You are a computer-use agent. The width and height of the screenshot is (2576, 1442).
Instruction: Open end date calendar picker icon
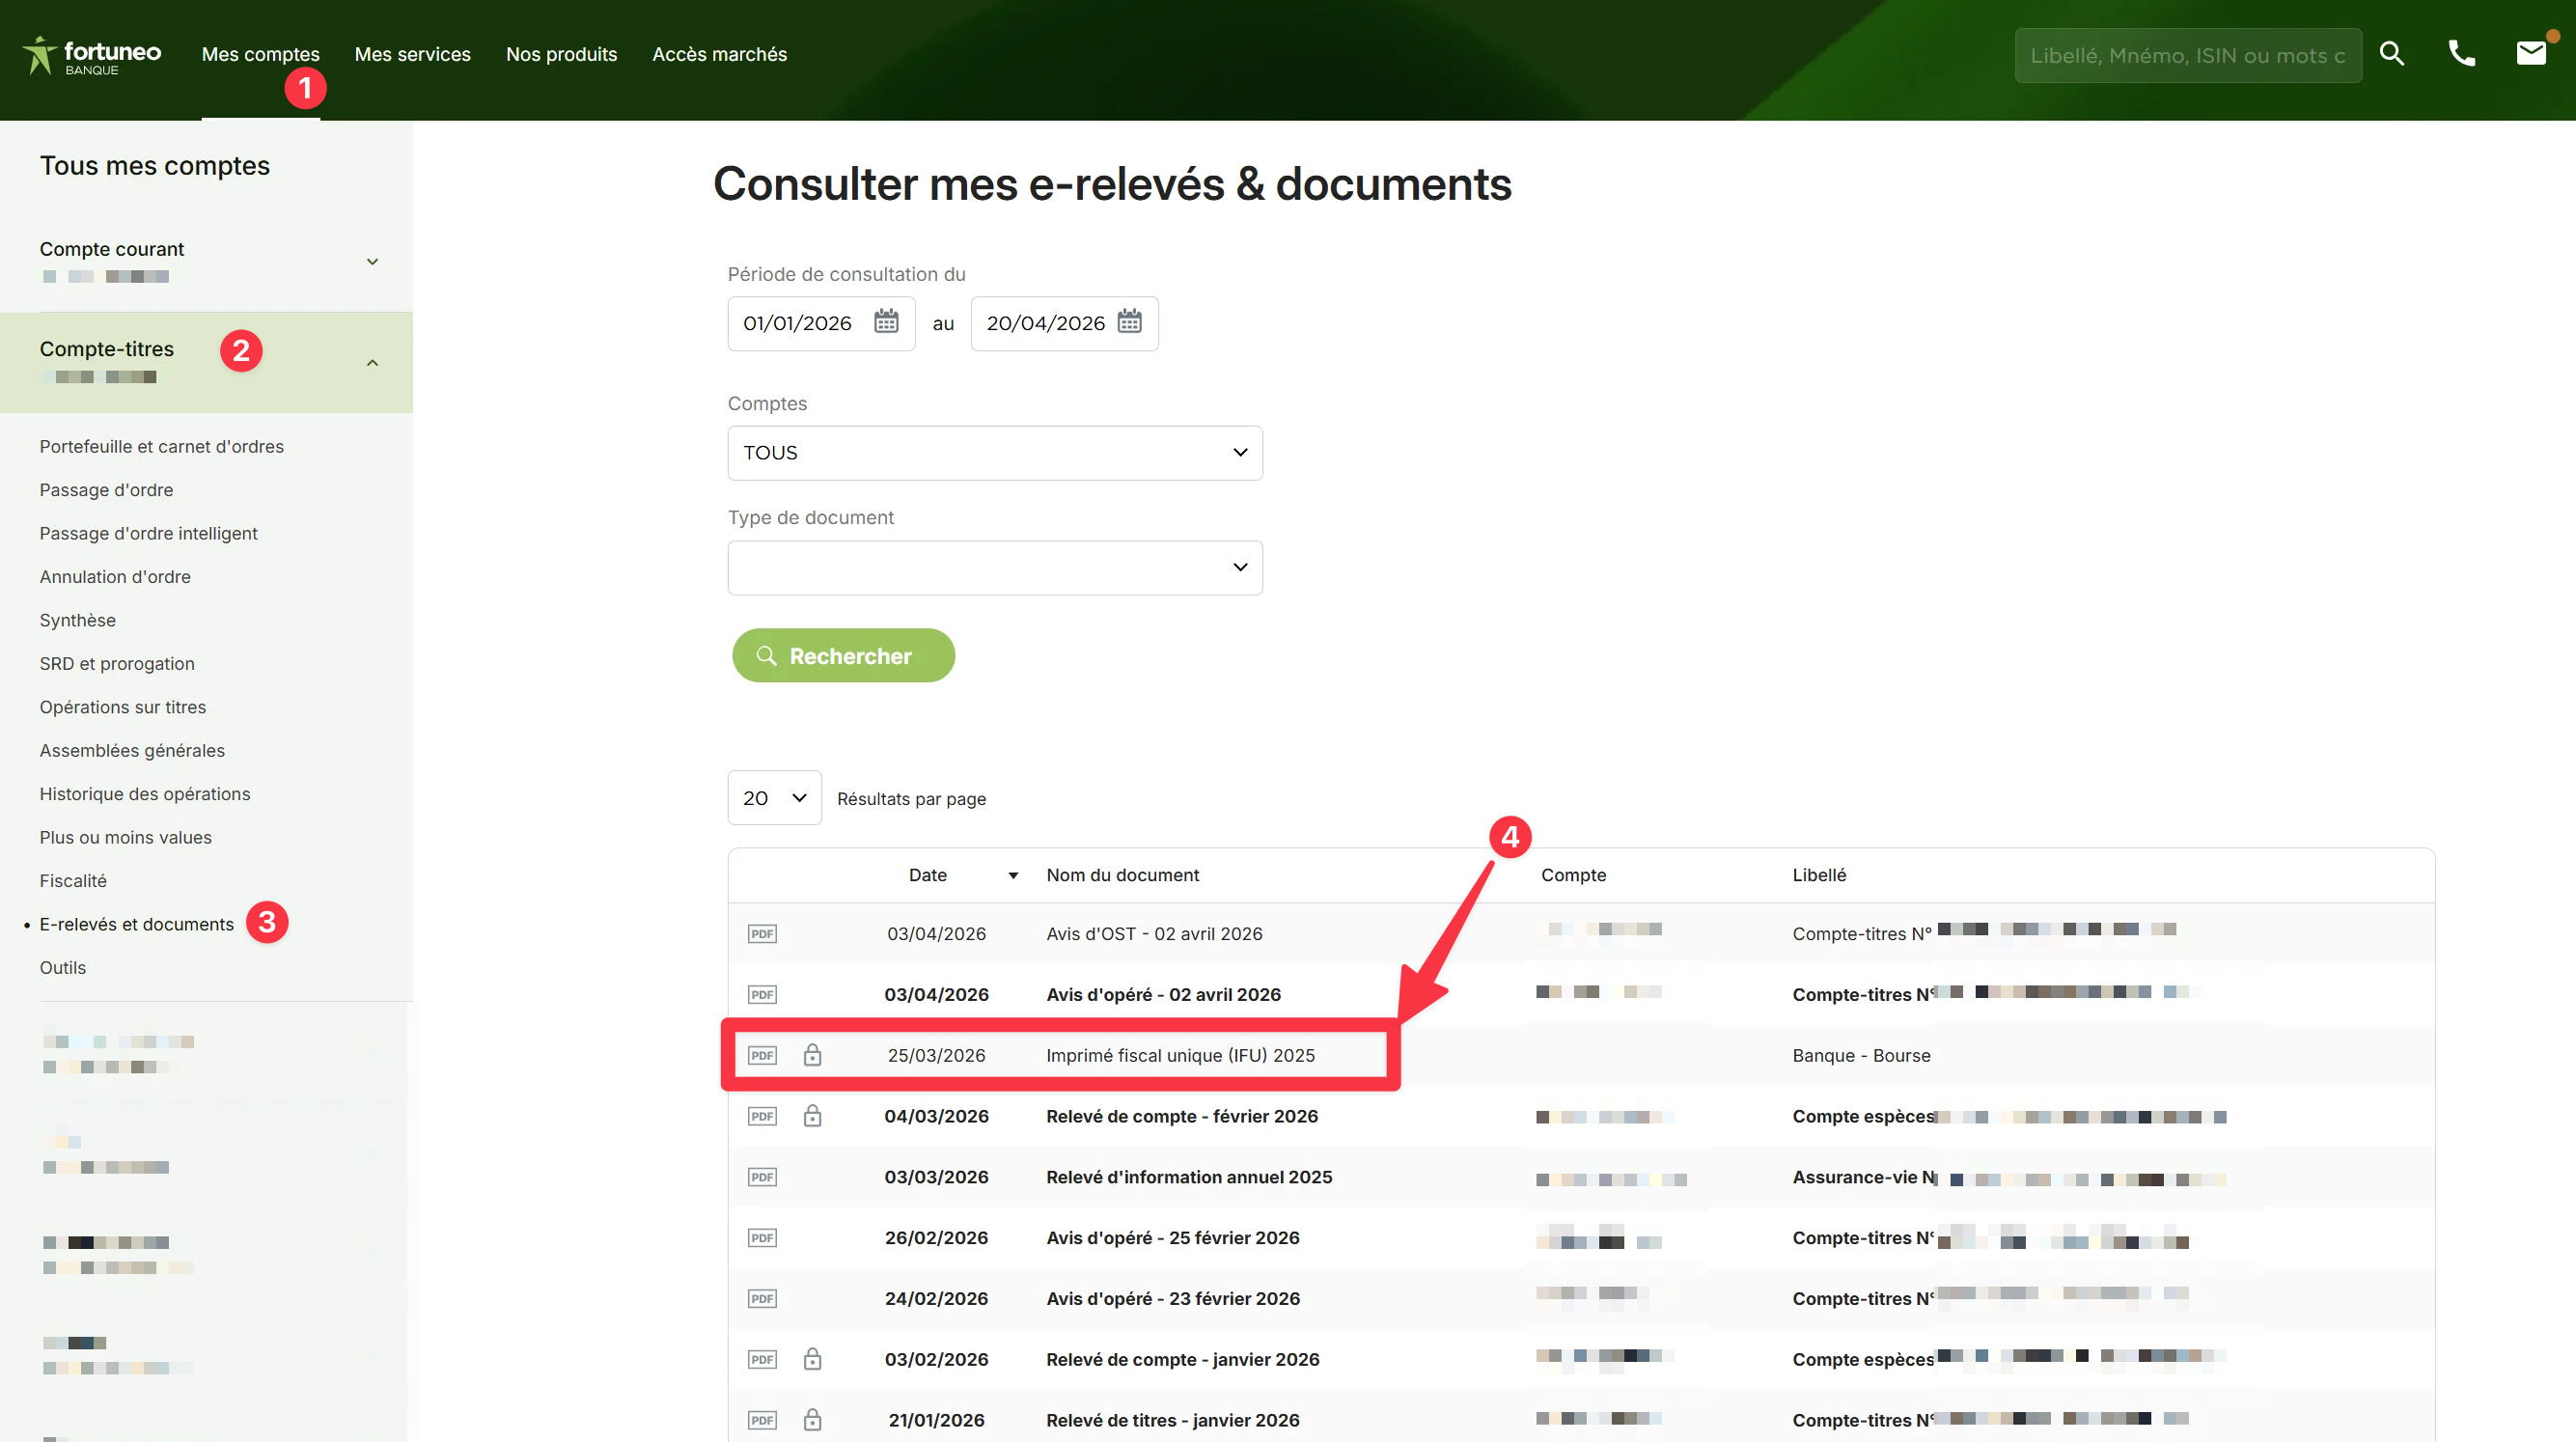pyautogui.click(x=1129, y=322)
